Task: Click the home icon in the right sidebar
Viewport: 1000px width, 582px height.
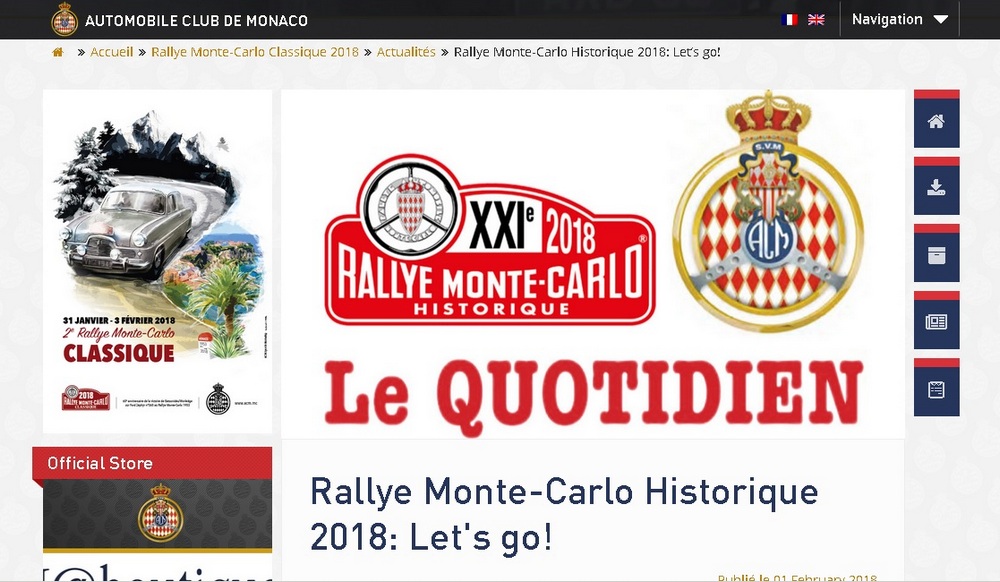Action: click(936, 120)
